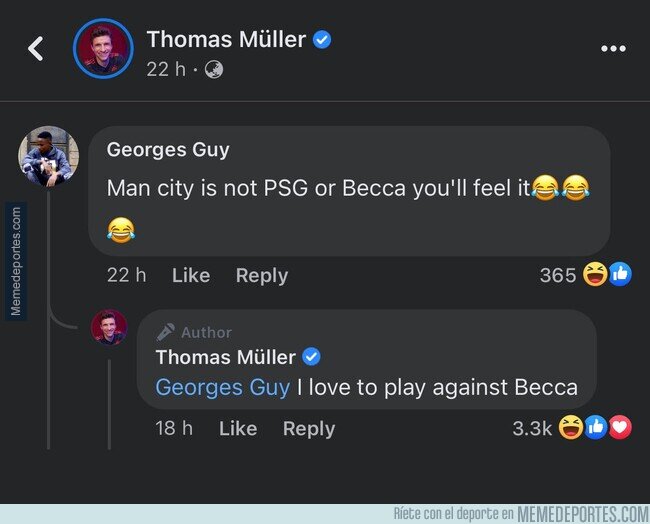This screenshot has width=650, height=524.
Task: Click heart reaction icon beside 3.3k
Action: (620, 427)
